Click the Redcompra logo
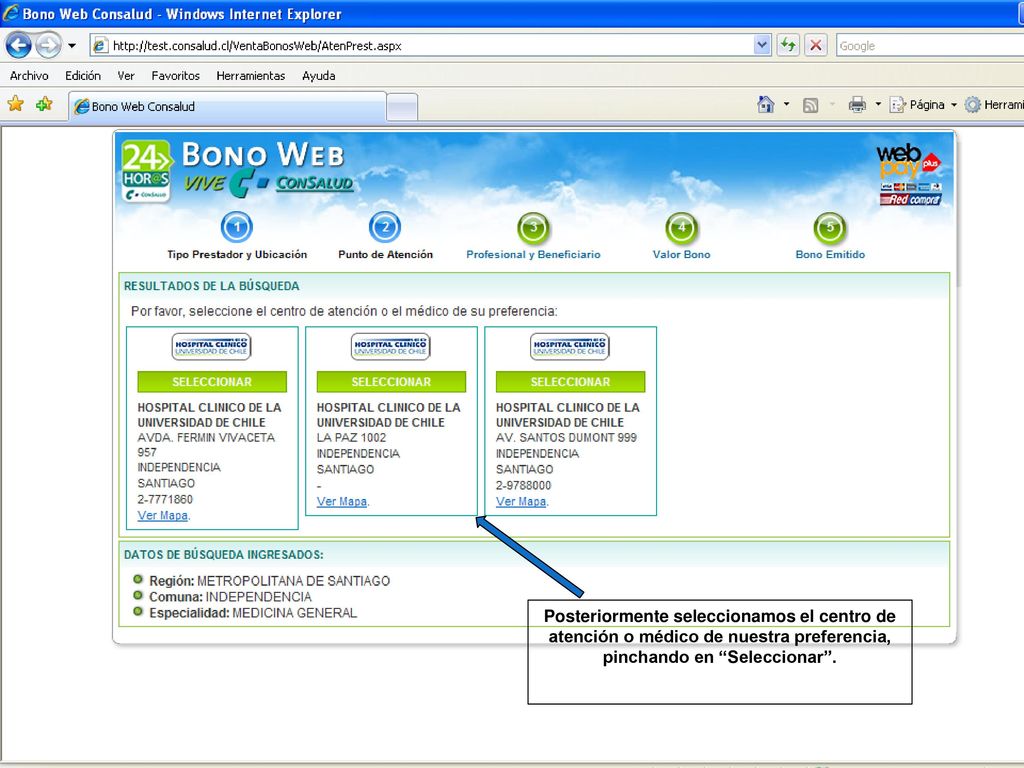Screen dimensions: 1024x768 click(910, 199)
